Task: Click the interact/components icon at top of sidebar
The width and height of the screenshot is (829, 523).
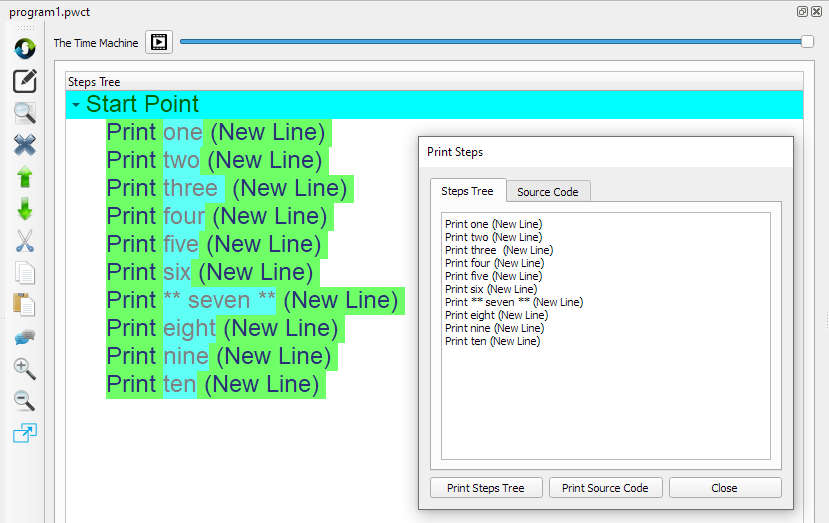Action: coord(25,47)
